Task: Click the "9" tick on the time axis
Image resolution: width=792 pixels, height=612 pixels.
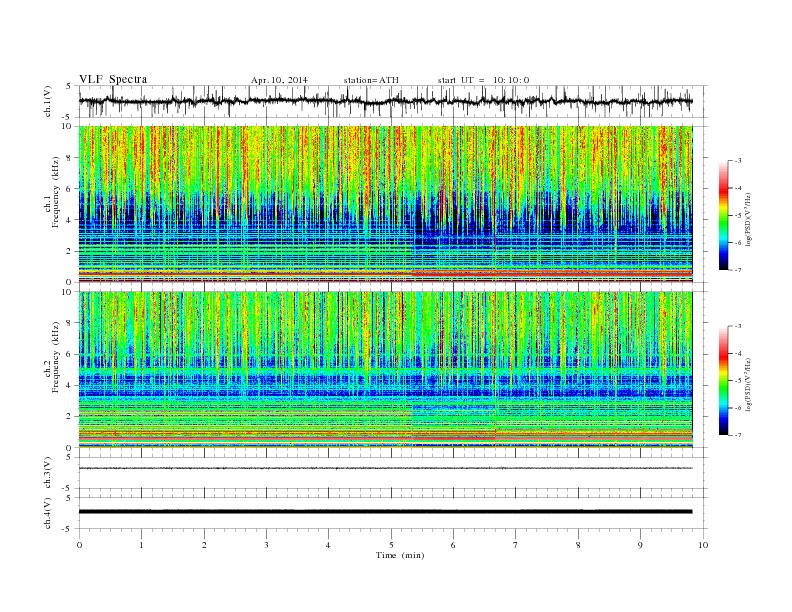Action: [640, 545]
